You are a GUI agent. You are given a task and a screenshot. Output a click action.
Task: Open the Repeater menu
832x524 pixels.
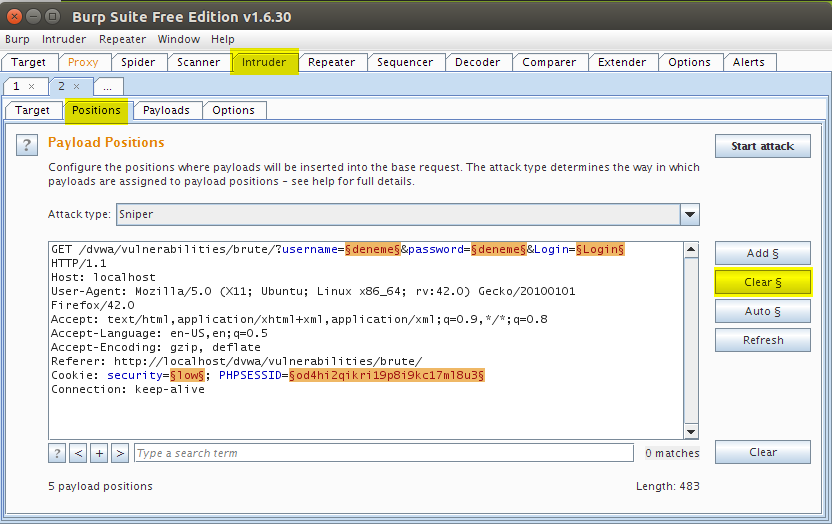click(122, 39)
